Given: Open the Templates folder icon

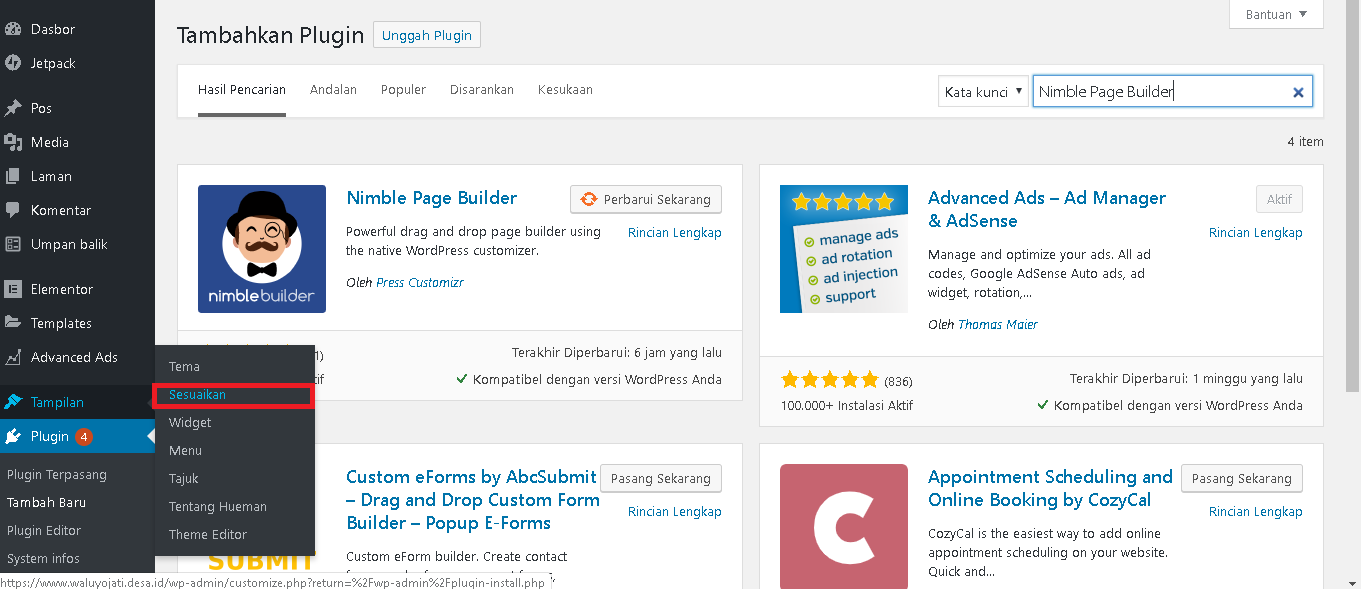Looking at the screenshot, I should [x=13, y=323].
